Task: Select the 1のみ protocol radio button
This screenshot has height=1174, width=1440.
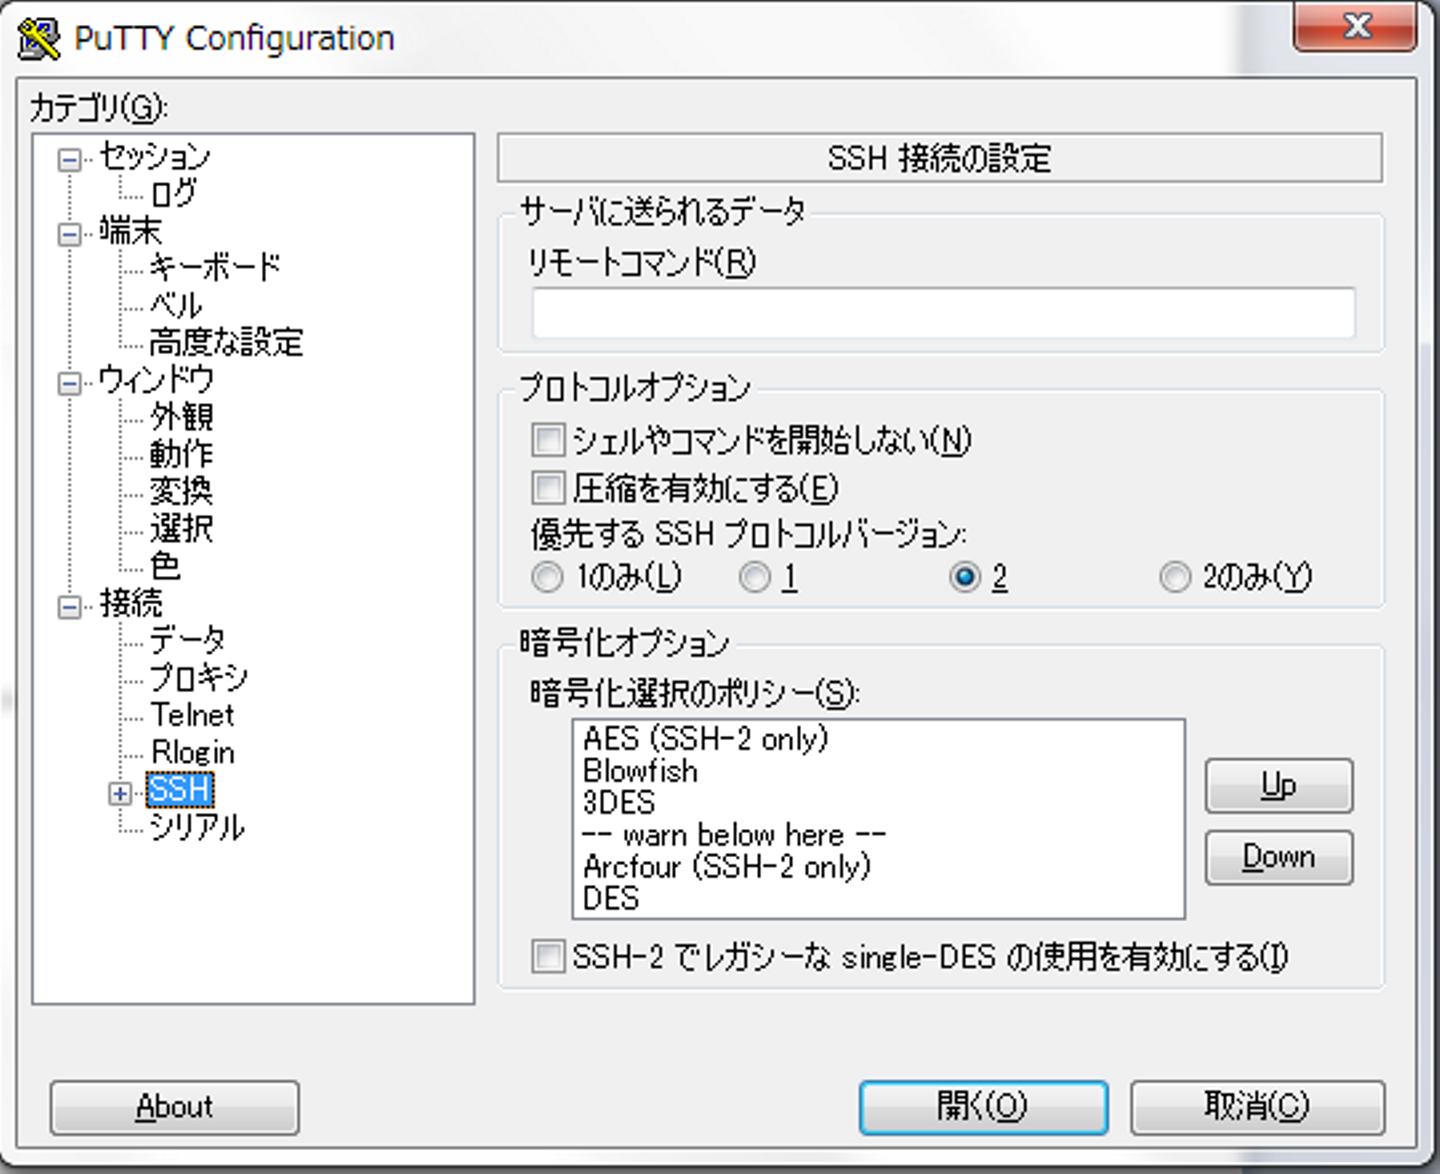Action: (547, 577)
